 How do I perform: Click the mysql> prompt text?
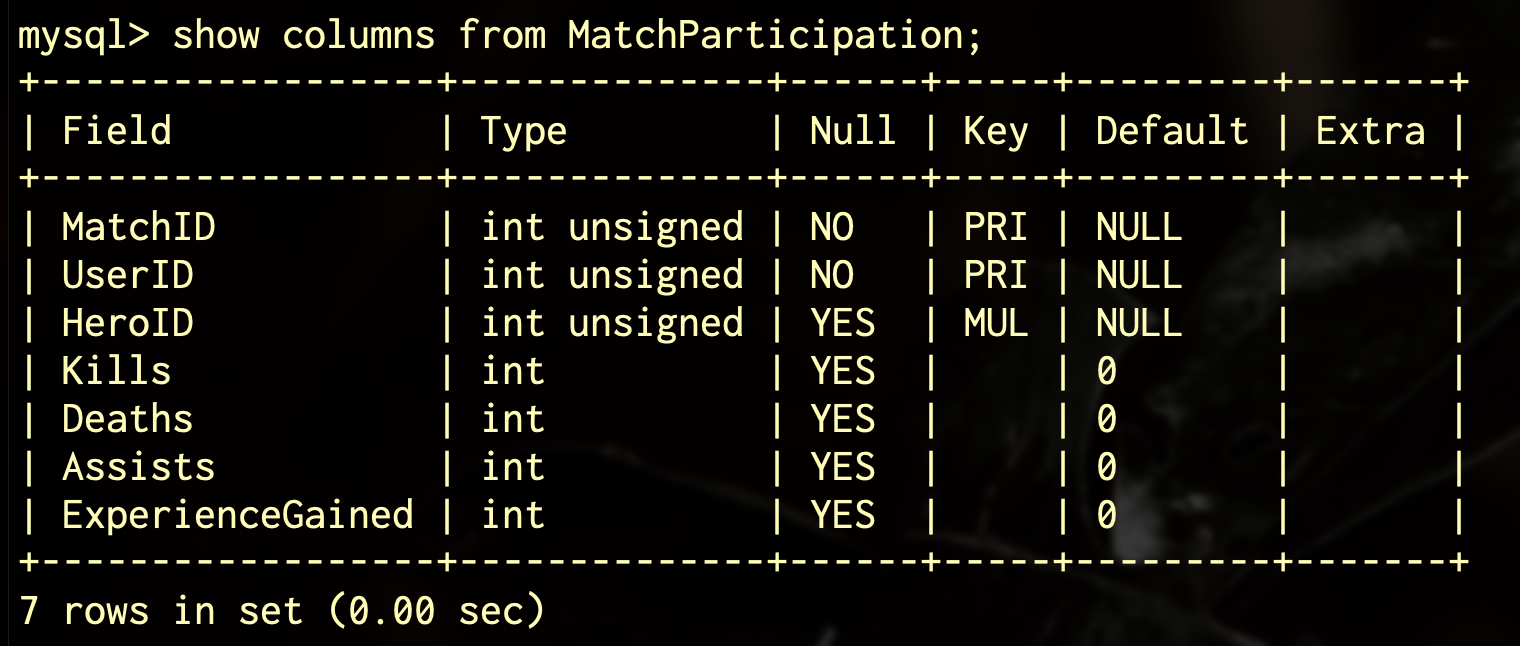pos(84,36)
